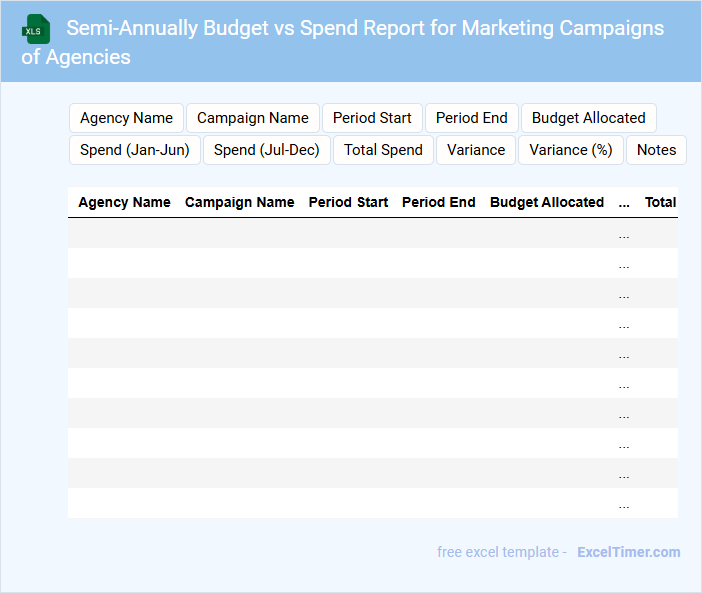Click the Period Start column header
Viewport: 702px width, 593px height.
(x=348, y=202)
